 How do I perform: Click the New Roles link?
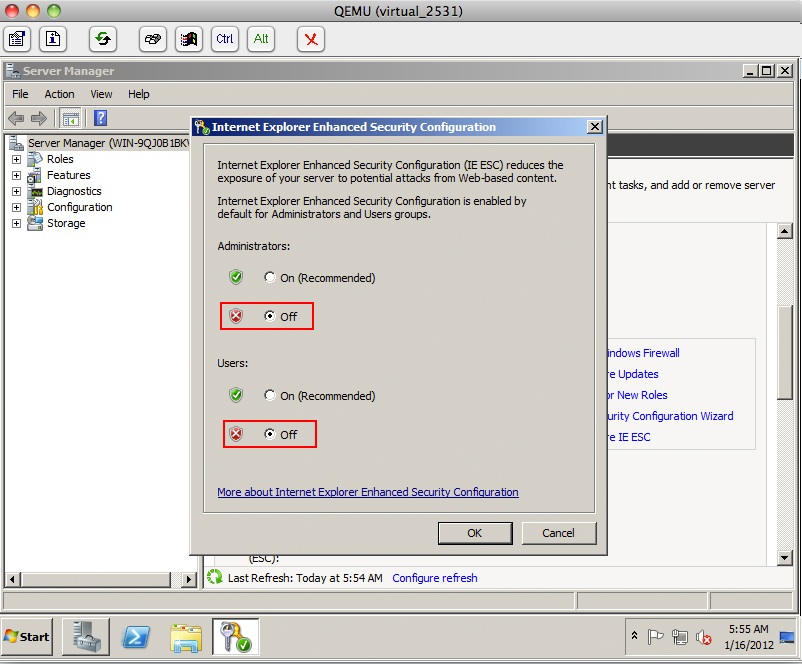pyautogui.click(x=637, y=395)
